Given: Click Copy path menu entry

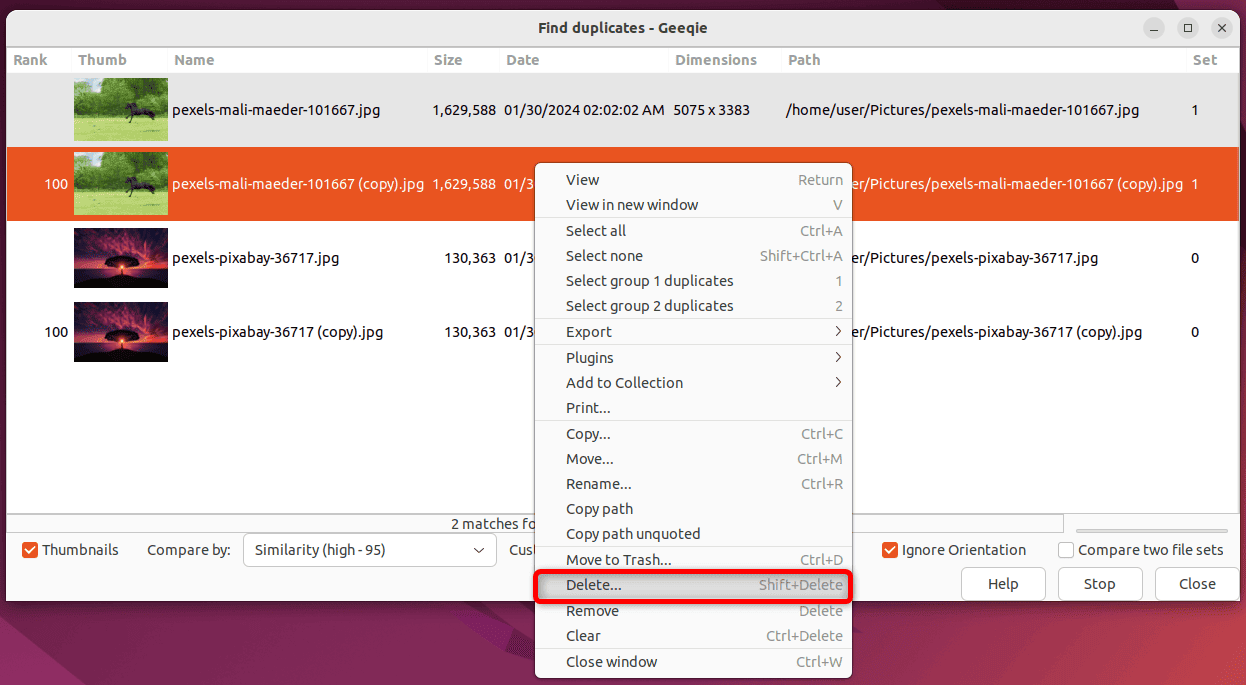Looking at the screenshot, I should coord(693,509).
